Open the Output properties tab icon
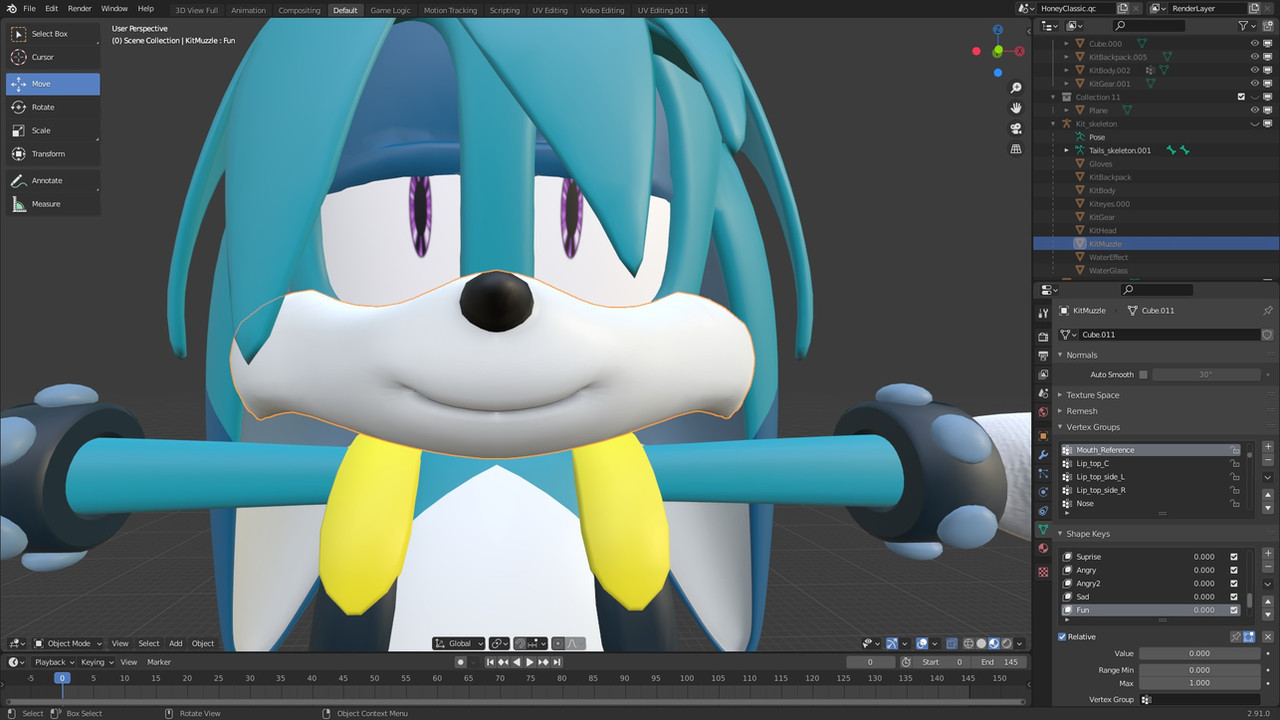The width and height of the screenshot is (1280, 720). (x=1044, y=355)
